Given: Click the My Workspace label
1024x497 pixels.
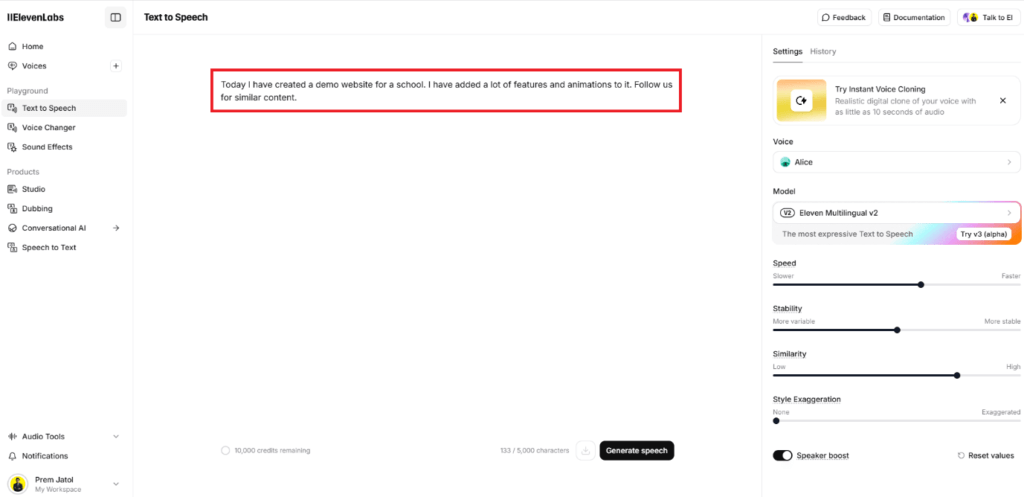Looking at the screenshot, I should (58, 489).
